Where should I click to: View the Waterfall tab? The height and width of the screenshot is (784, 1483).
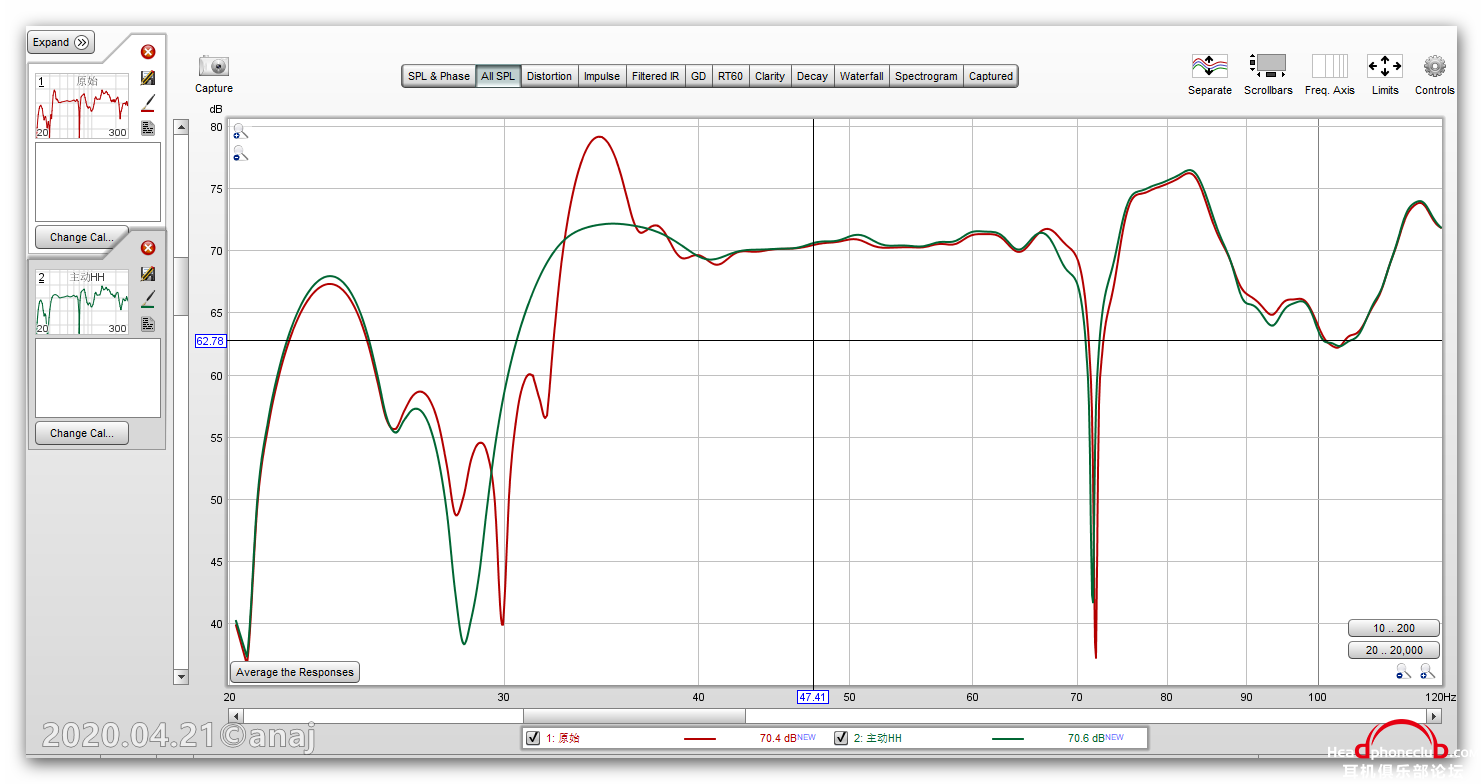click(862, 76)
